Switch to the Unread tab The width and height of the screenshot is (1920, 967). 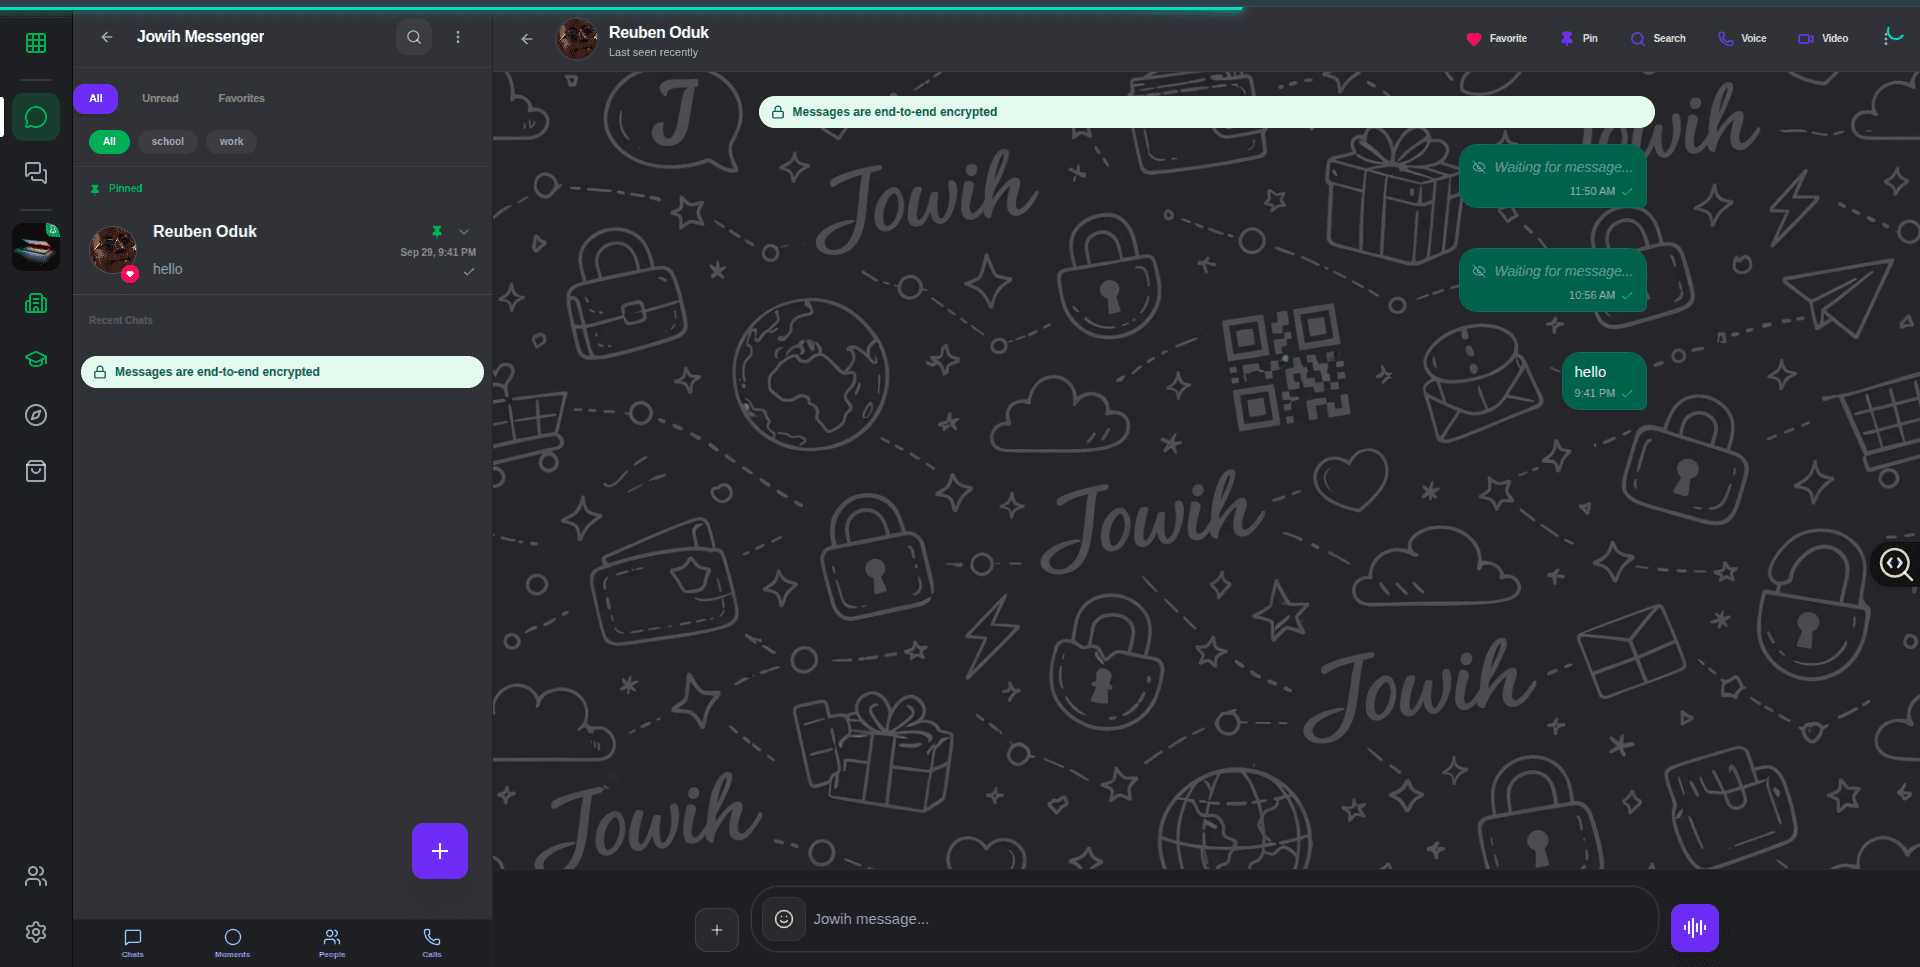160,98
